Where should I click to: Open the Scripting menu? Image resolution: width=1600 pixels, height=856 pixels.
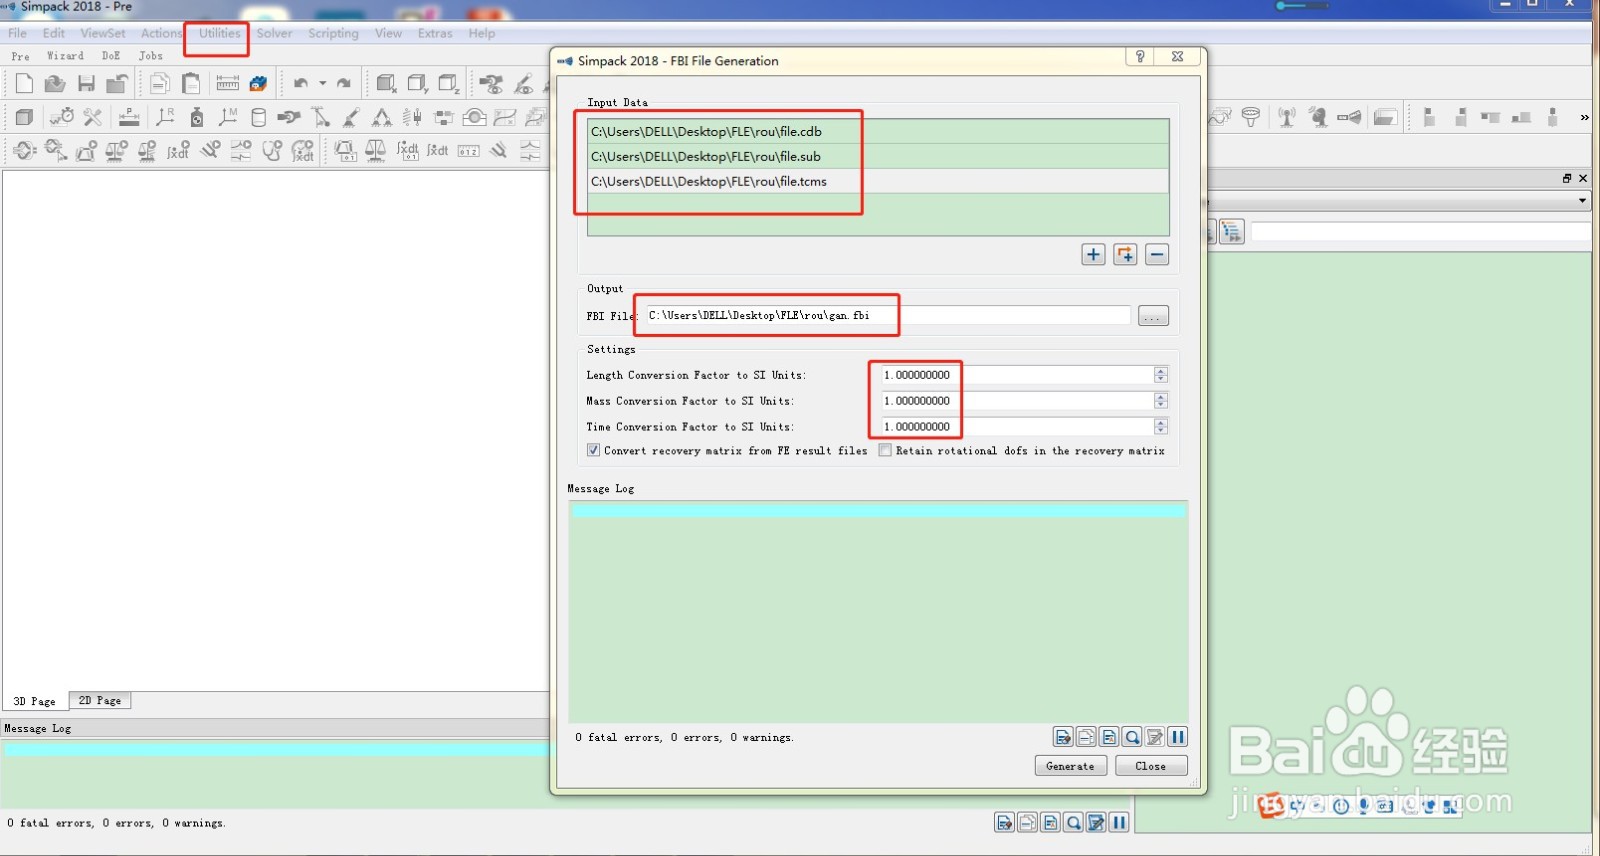pos(333,33)
